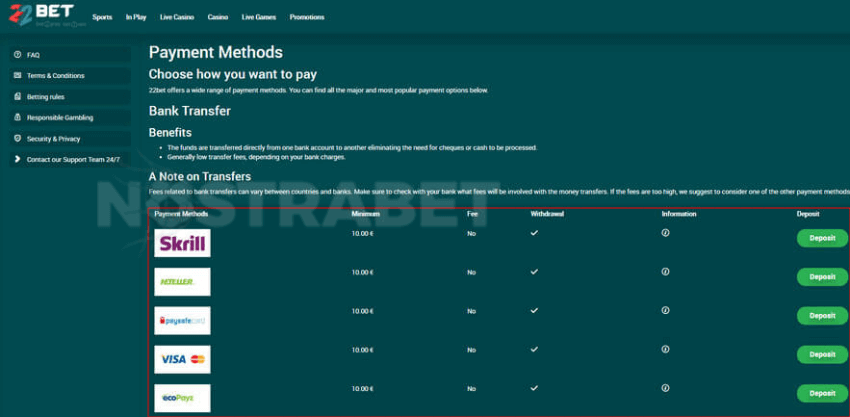The image size is (850, 417).
Task: Open information icon in Neteller row
Action: pyautogui.click(x=665, y=272)
